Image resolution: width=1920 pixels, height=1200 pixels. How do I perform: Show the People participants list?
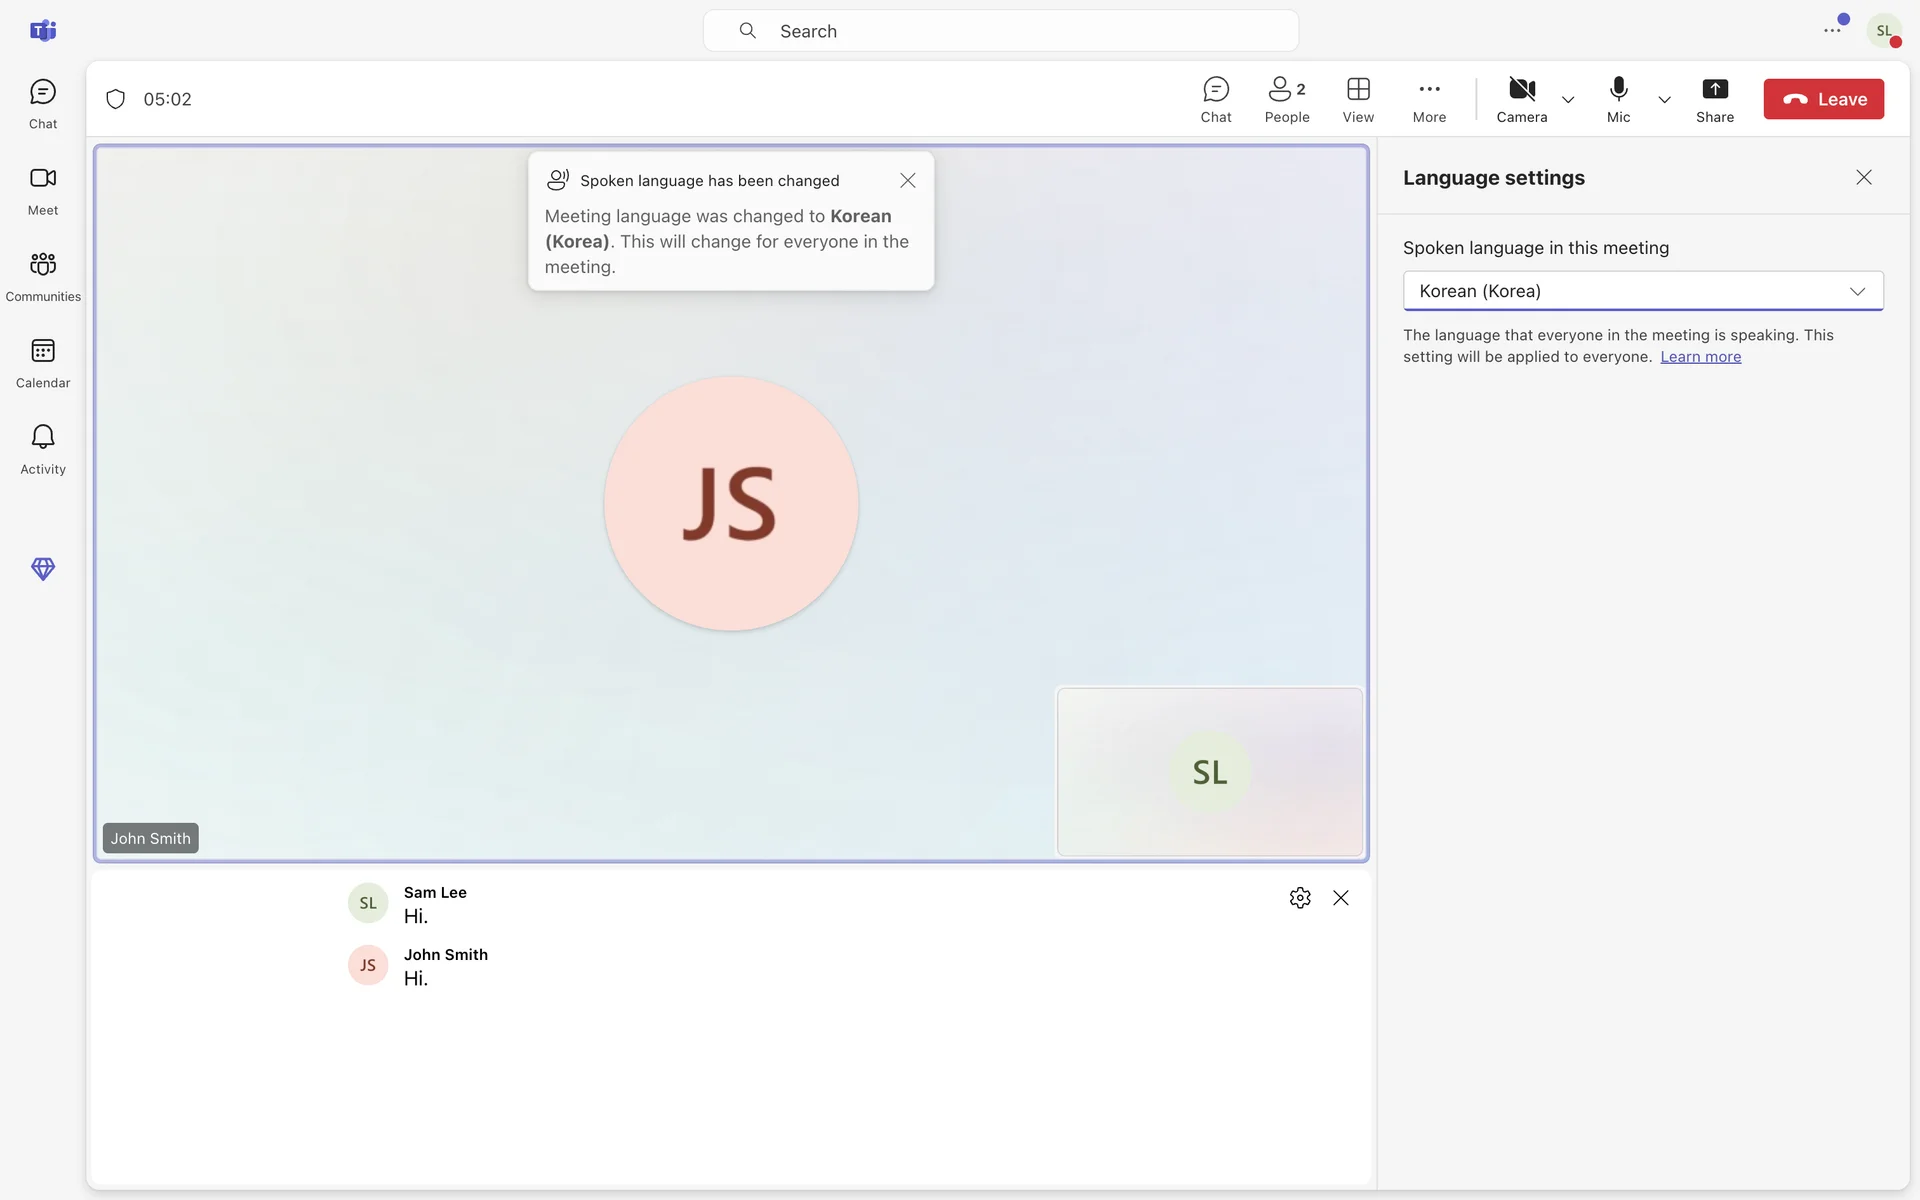pos(1286,99)
